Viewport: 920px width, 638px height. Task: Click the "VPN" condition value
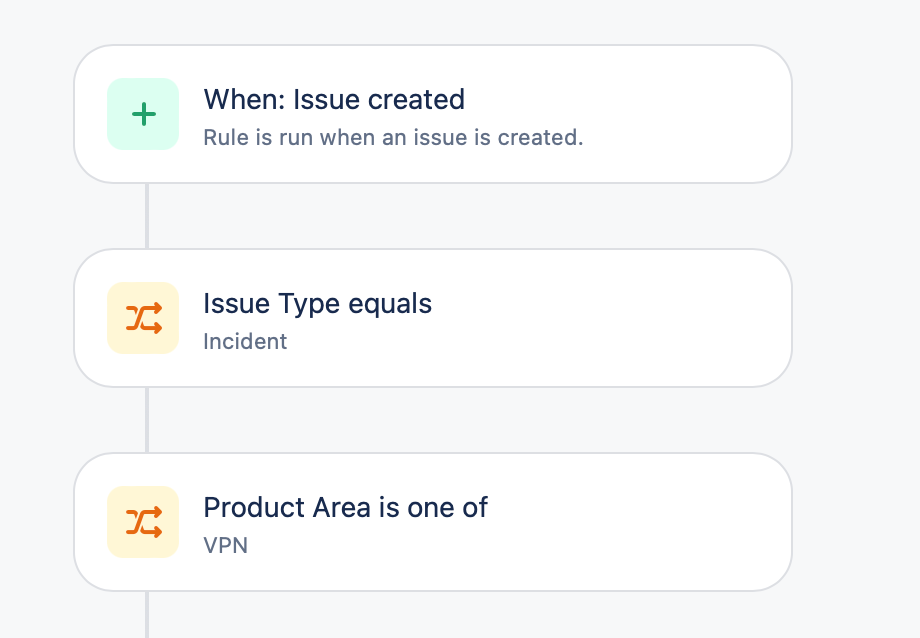pyautogui.click(x=225, y=546)
